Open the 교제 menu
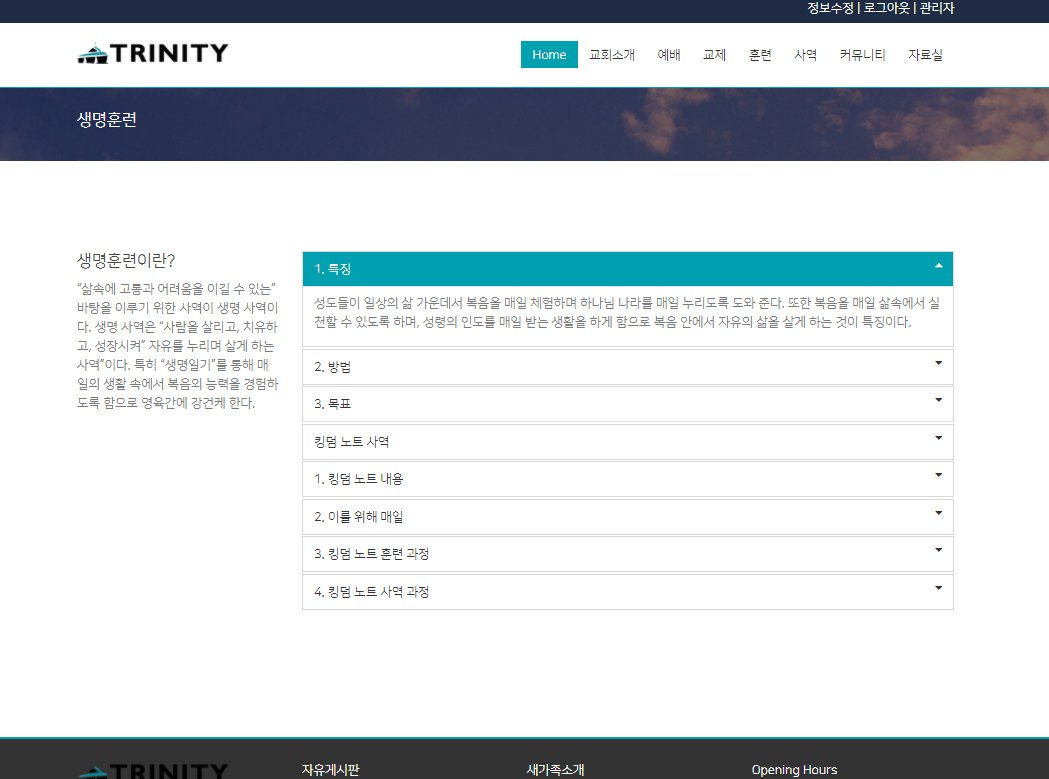Viewport: 1049px width, 779px height. (x=714, y=55)
